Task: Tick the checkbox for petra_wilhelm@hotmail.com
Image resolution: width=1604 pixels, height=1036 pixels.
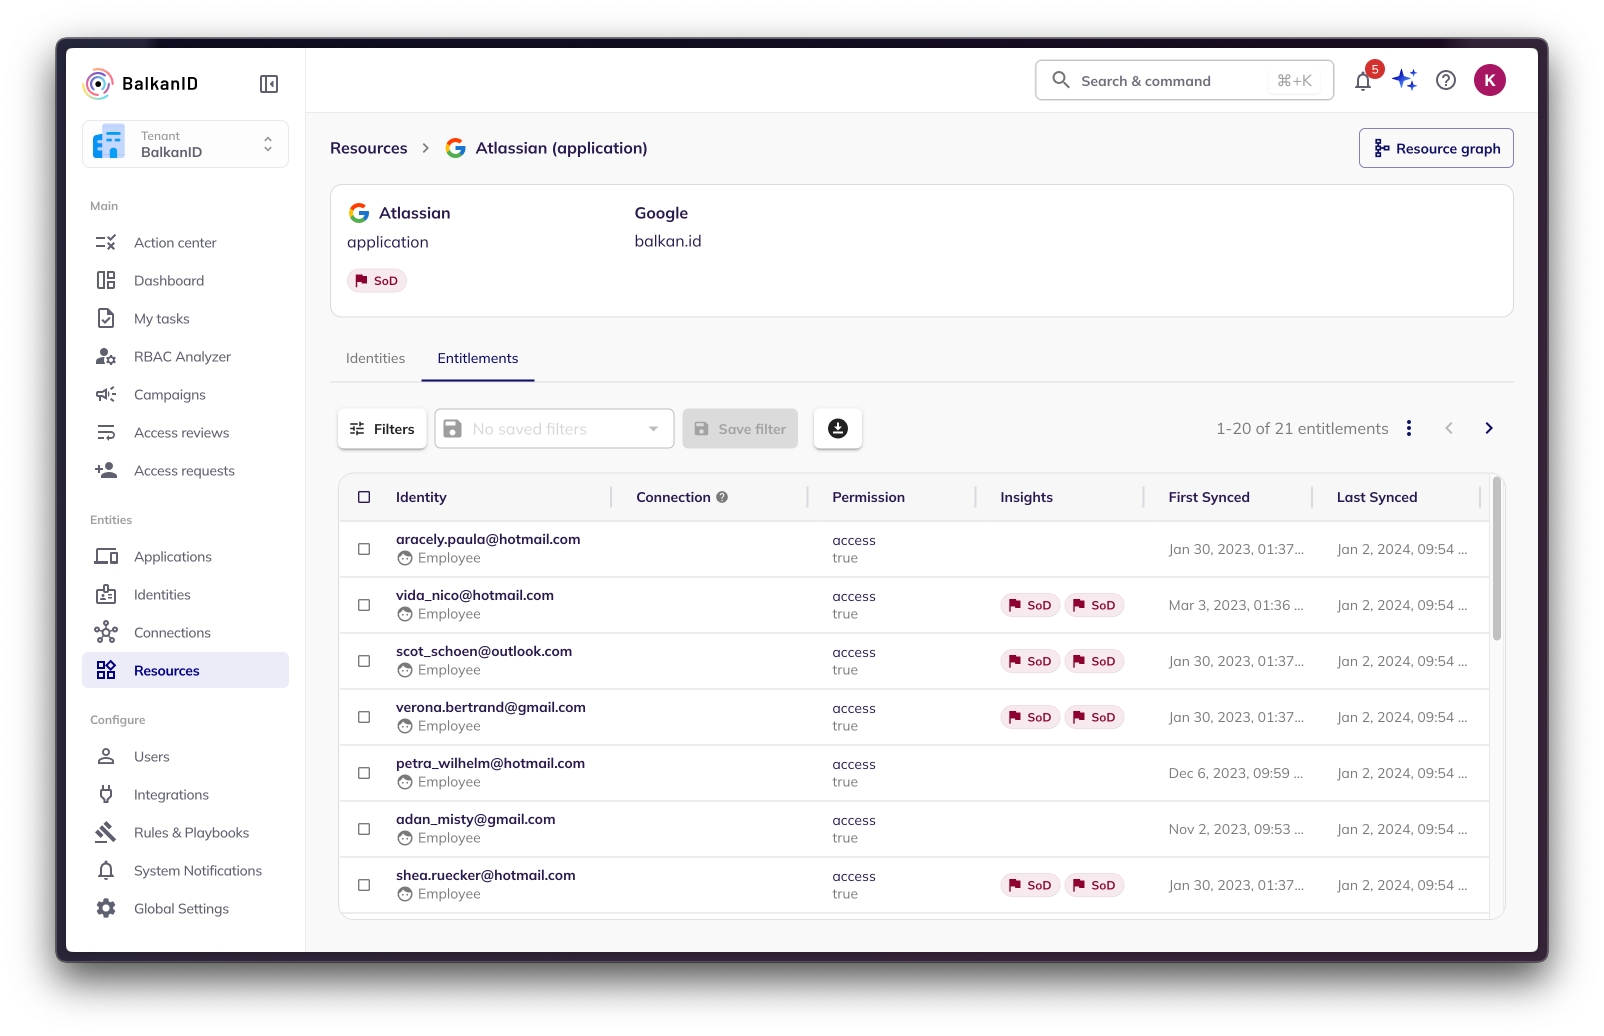Action: point(364,773)
